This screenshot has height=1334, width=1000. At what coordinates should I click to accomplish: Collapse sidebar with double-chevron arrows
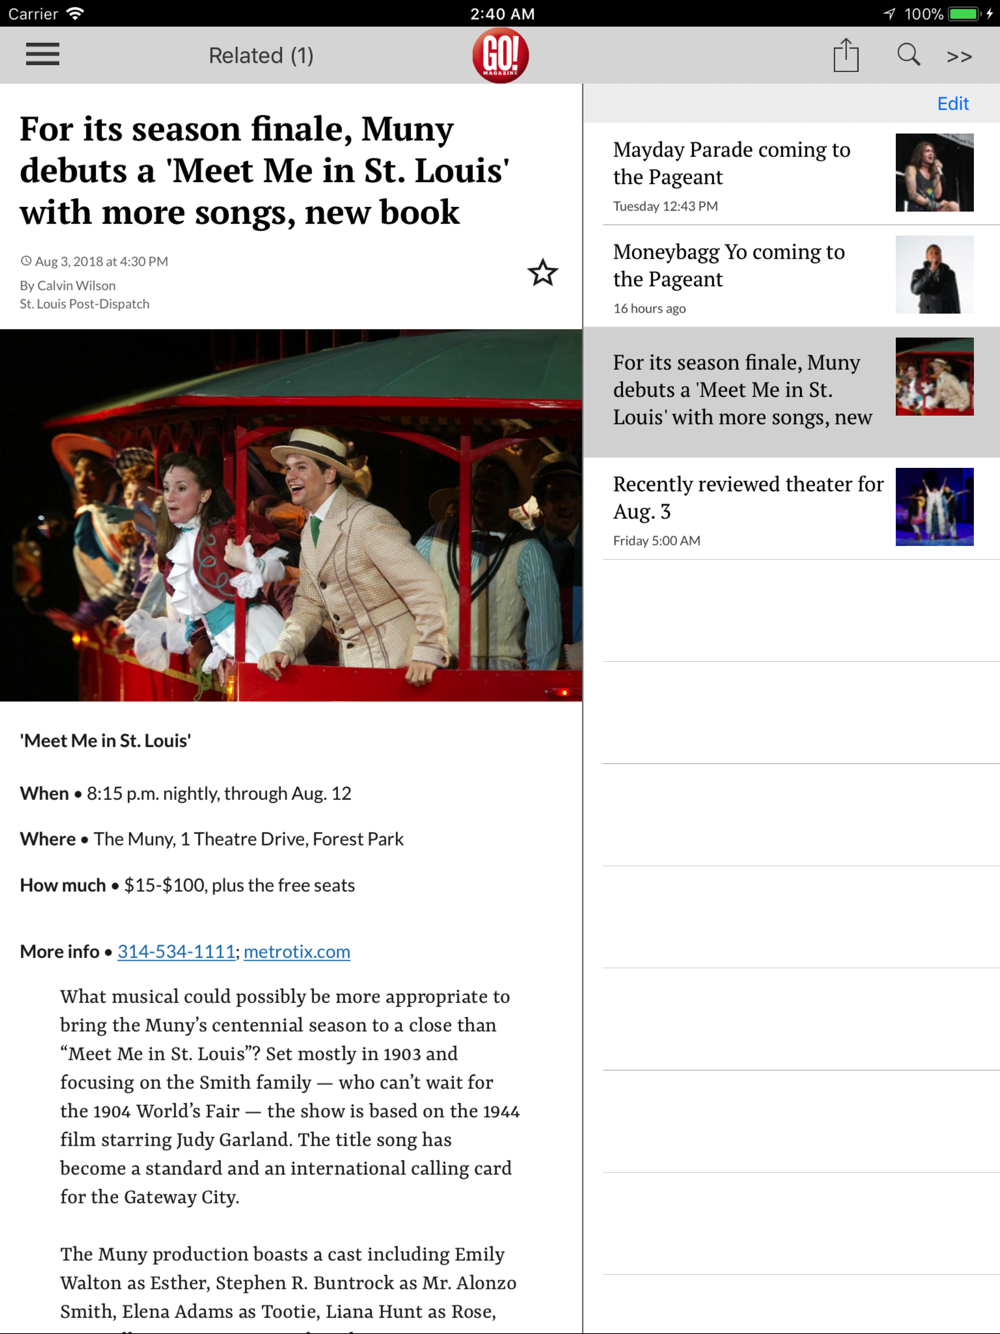pos(959,57)
